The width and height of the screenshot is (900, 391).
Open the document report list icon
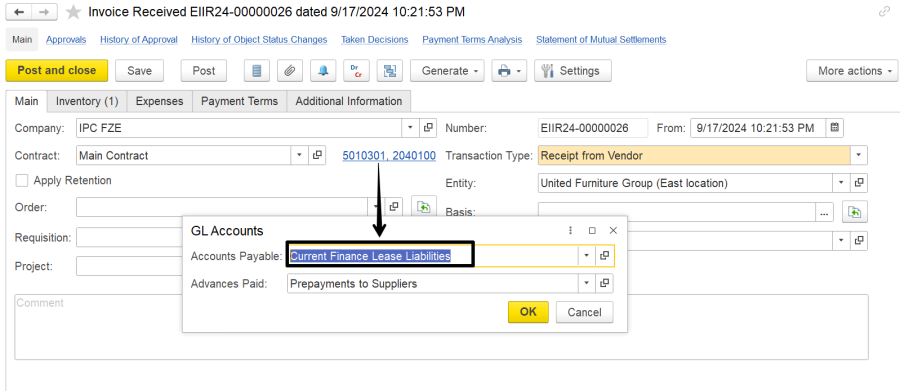(x=257, y=71)
